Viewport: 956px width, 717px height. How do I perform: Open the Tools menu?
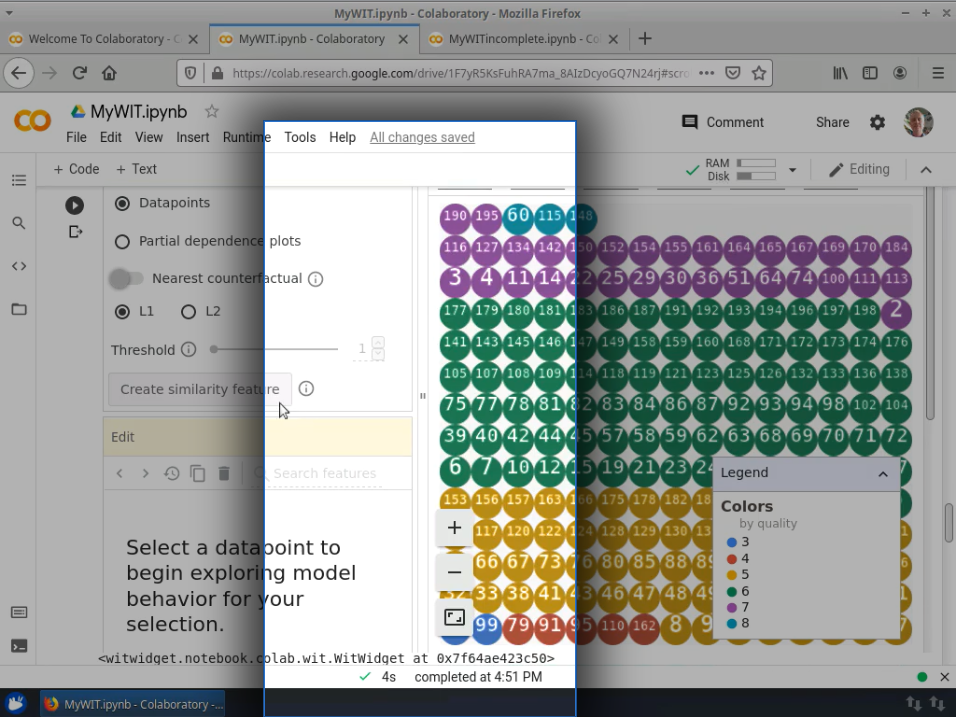point(300,137)
